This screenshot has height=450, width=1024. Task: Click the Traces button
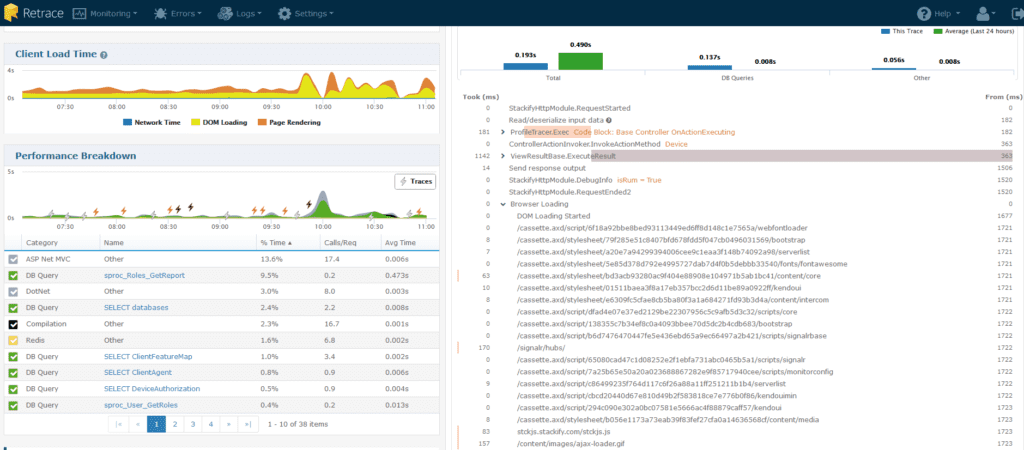pyautogui.click(x=415, y=182)
